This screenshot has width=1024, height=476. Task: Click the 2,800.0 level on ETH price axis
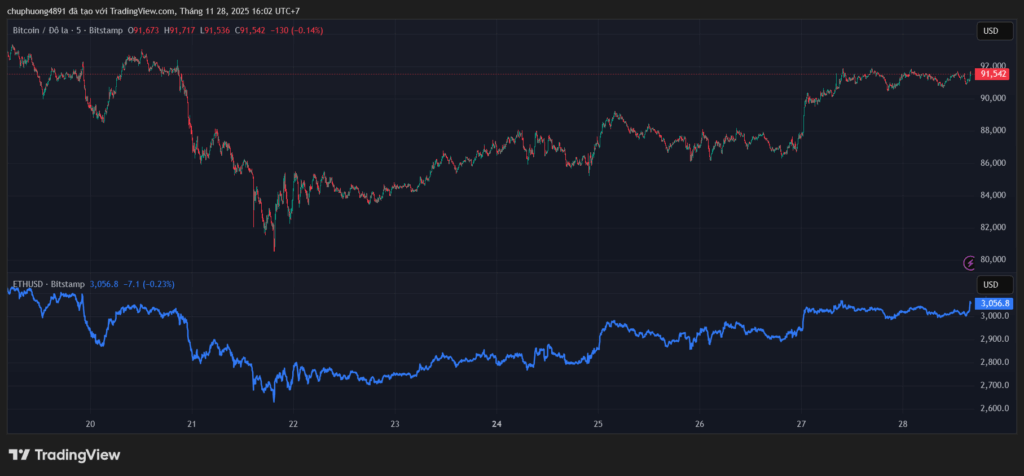coord(992,362)
